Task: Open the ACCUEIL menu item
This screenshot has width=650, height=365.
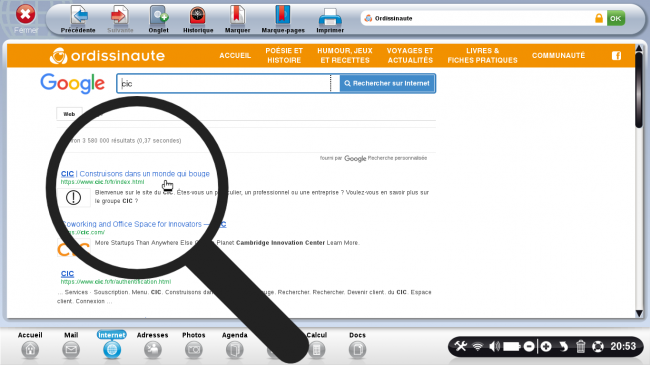Action: tap(235, 56)
